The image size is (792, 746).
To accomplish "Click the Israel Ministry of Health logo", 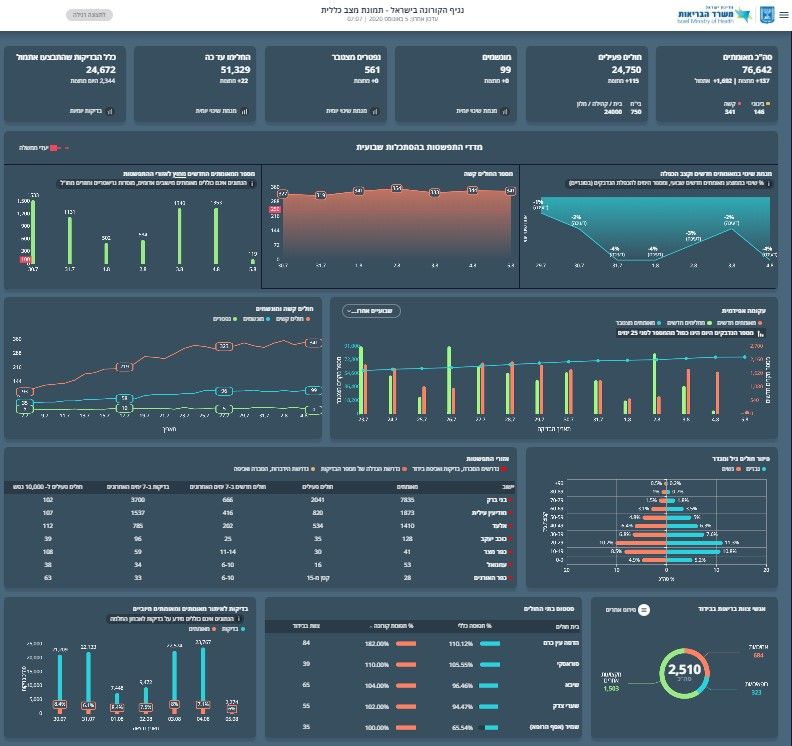I will coord(714,15).
